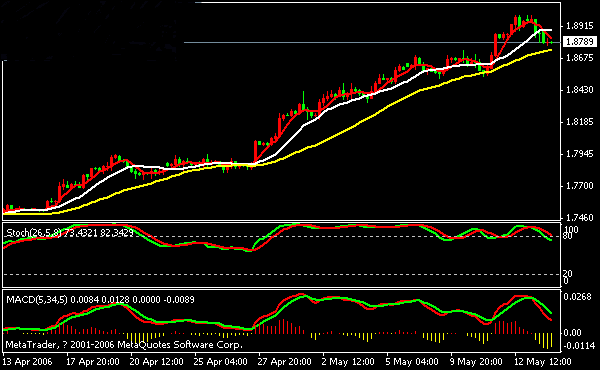The image size is (600, 370).
Task: Click the 1.8430 price axis label
Action: tap(579, 90)
